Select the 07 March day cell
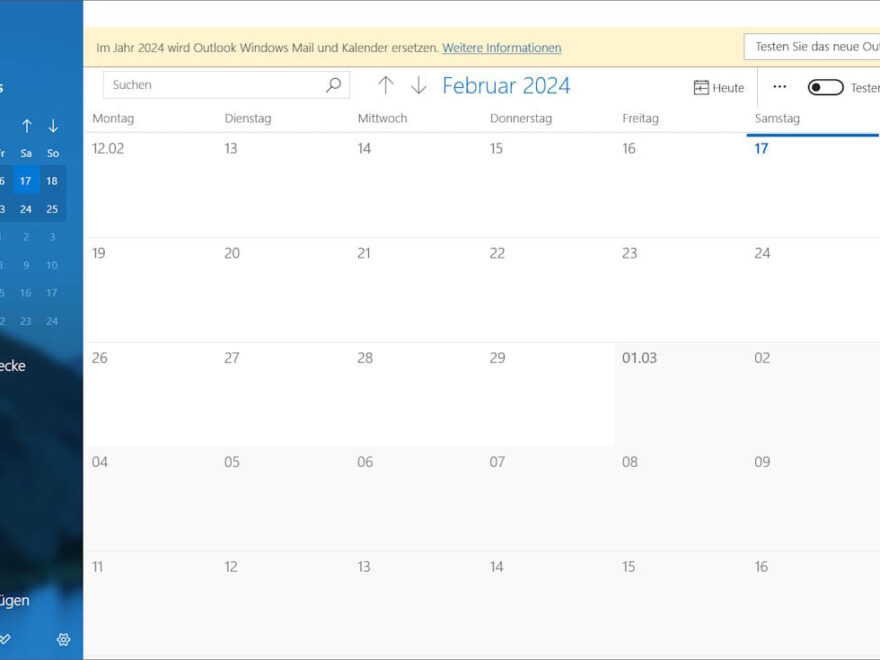The image size is (880, 660). [x=547, y=498]
